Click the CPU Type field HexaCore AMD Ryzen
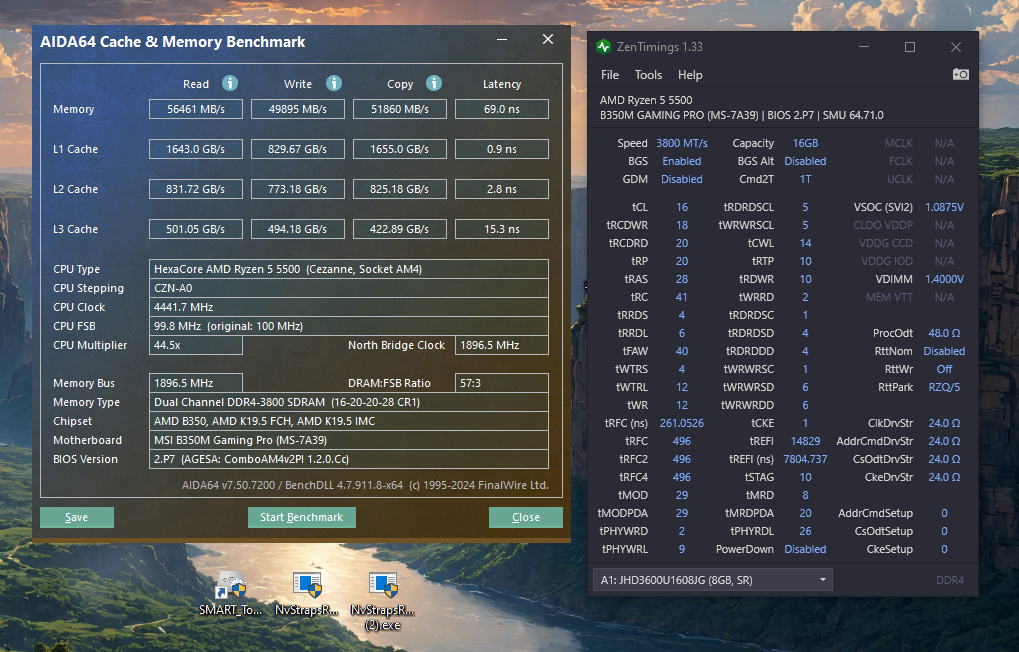 click(349, 269)
